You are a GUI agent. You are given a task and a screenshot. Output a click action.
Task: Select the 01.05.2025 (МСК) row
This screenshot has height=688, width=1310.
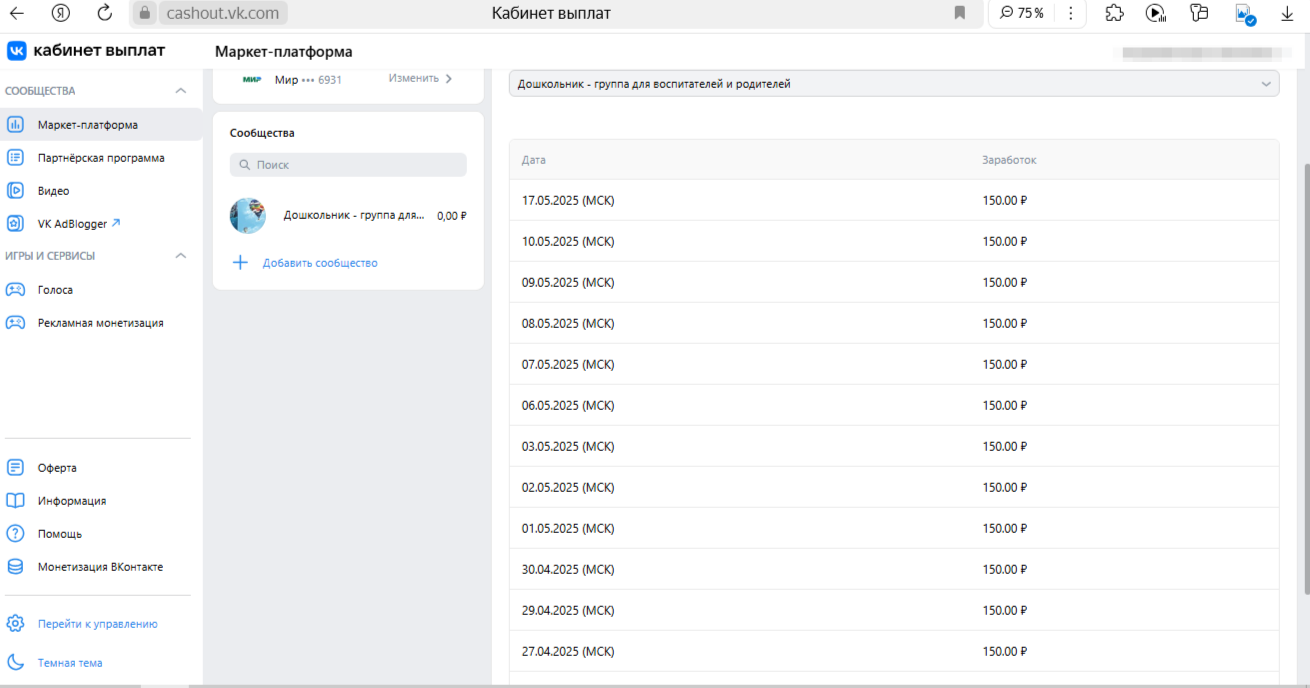point(894,528)
